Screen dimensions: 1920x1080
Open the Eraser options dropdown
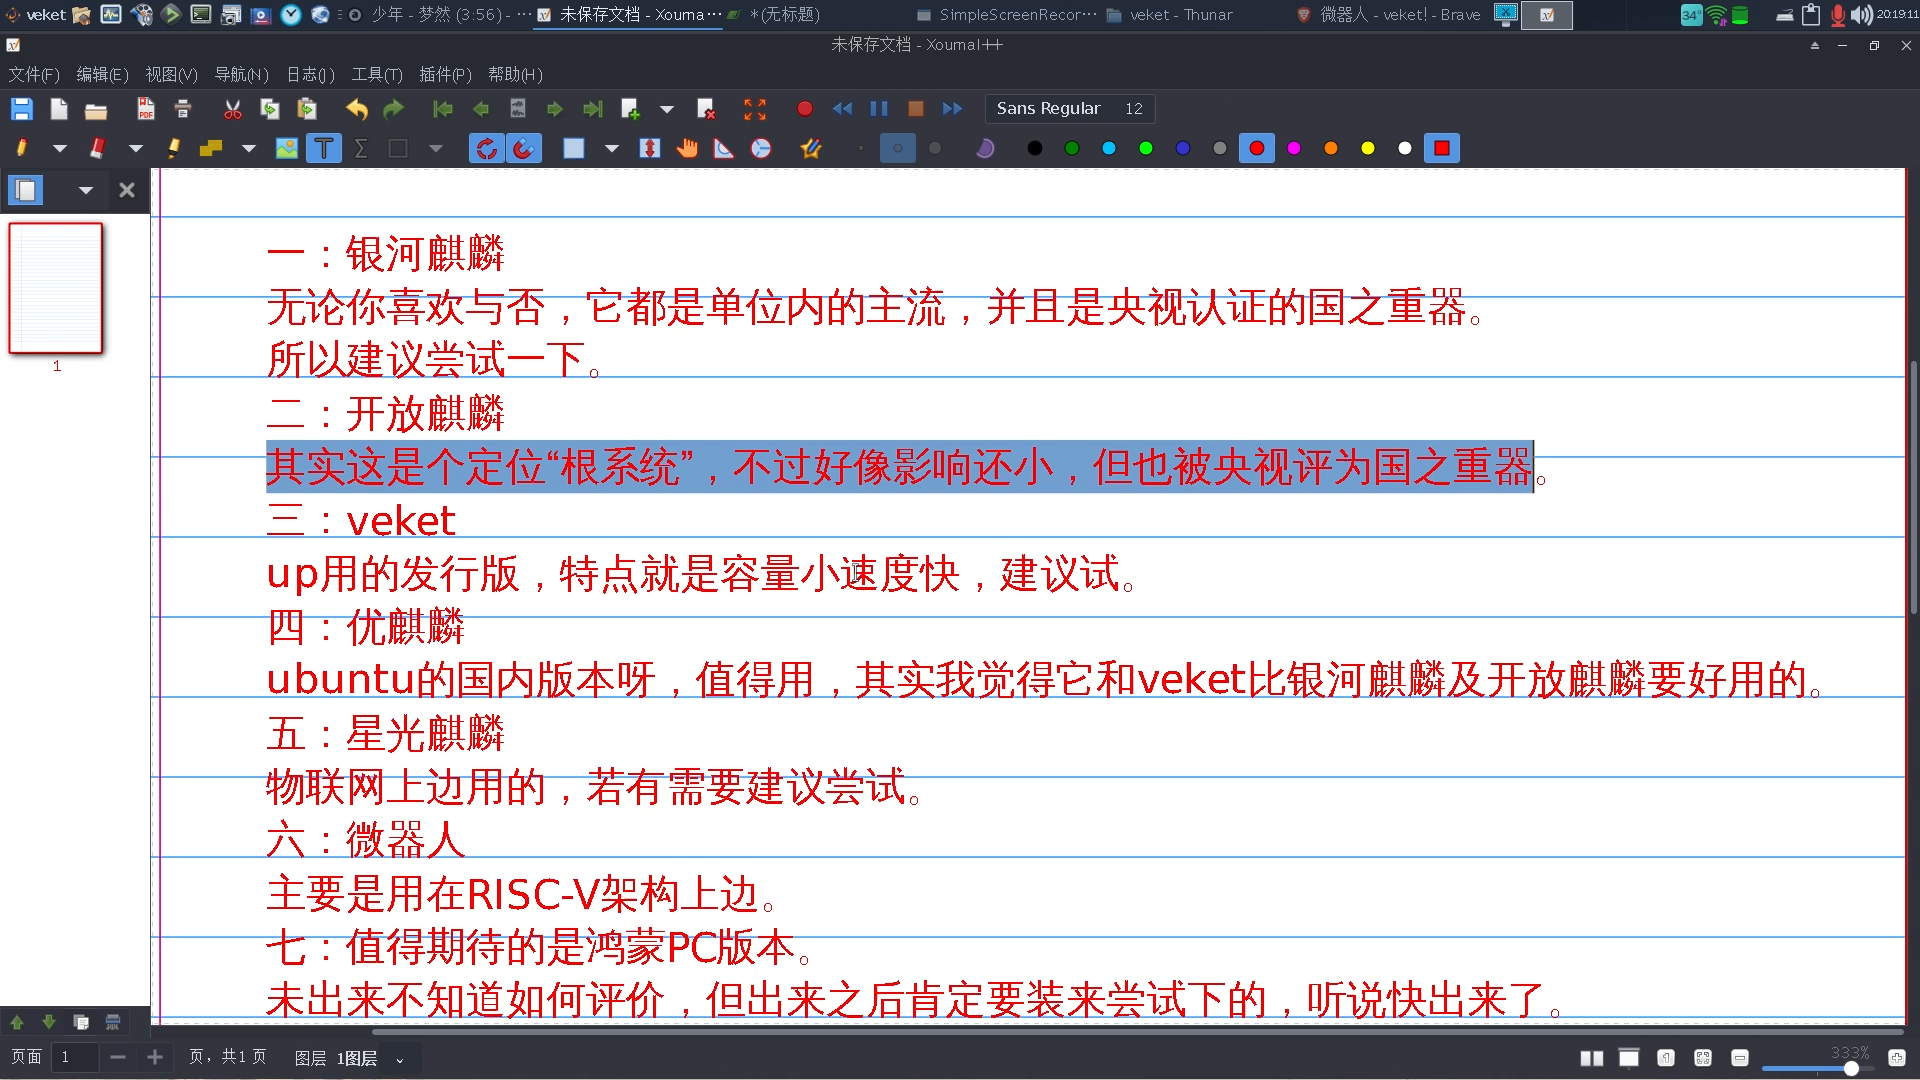click(136, 149)
